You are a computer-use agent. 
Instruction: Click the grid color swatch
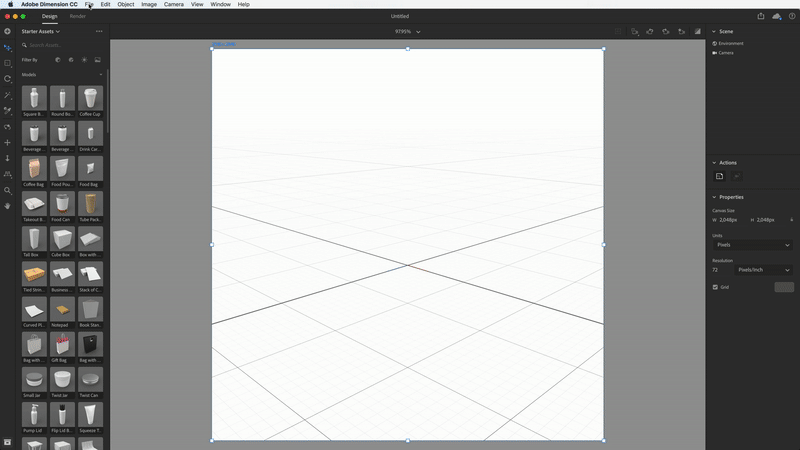click(x=784, y=287)
